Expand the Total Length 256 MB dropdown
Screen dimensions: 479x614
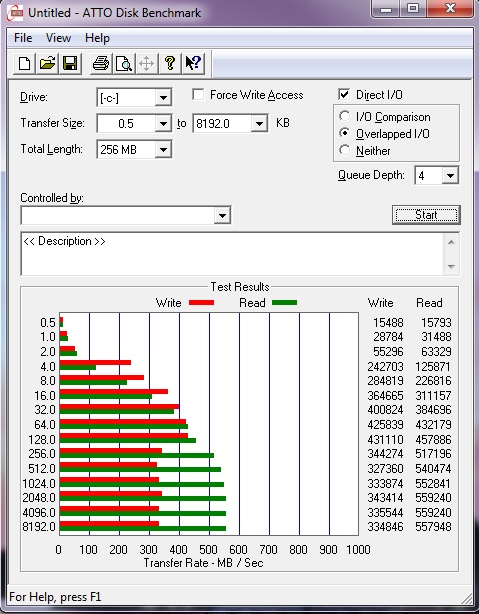pos(163,150)
